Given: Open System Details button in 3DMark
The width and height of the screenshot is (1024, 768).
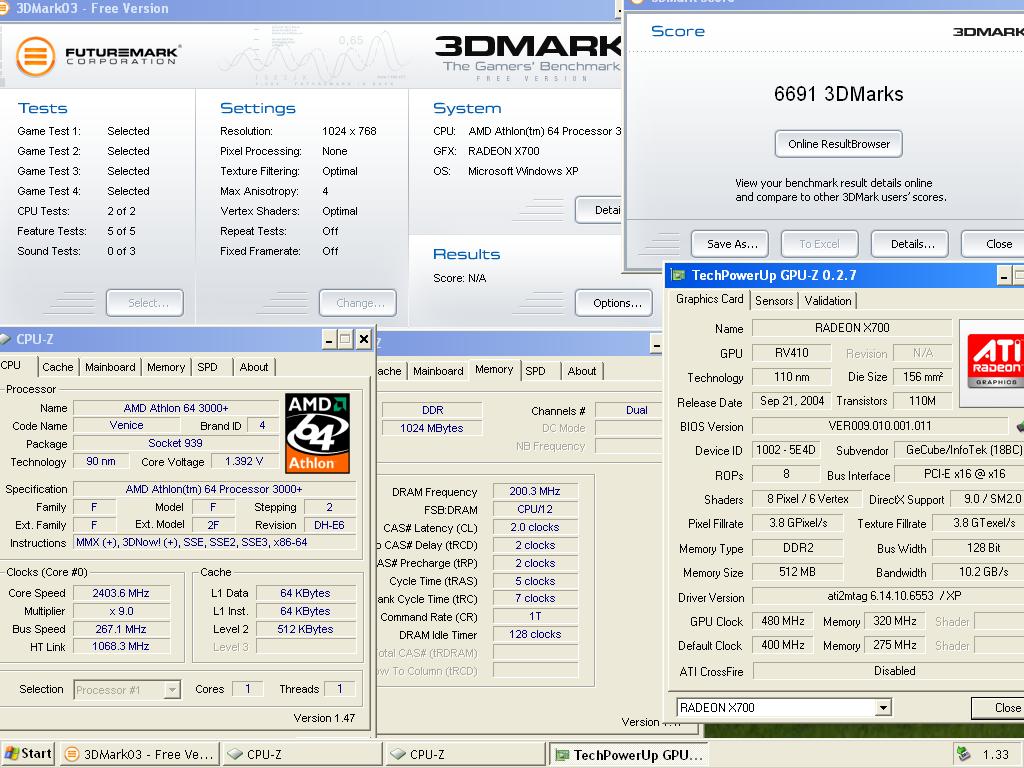Looking at the screenshot, I should 599,210.
